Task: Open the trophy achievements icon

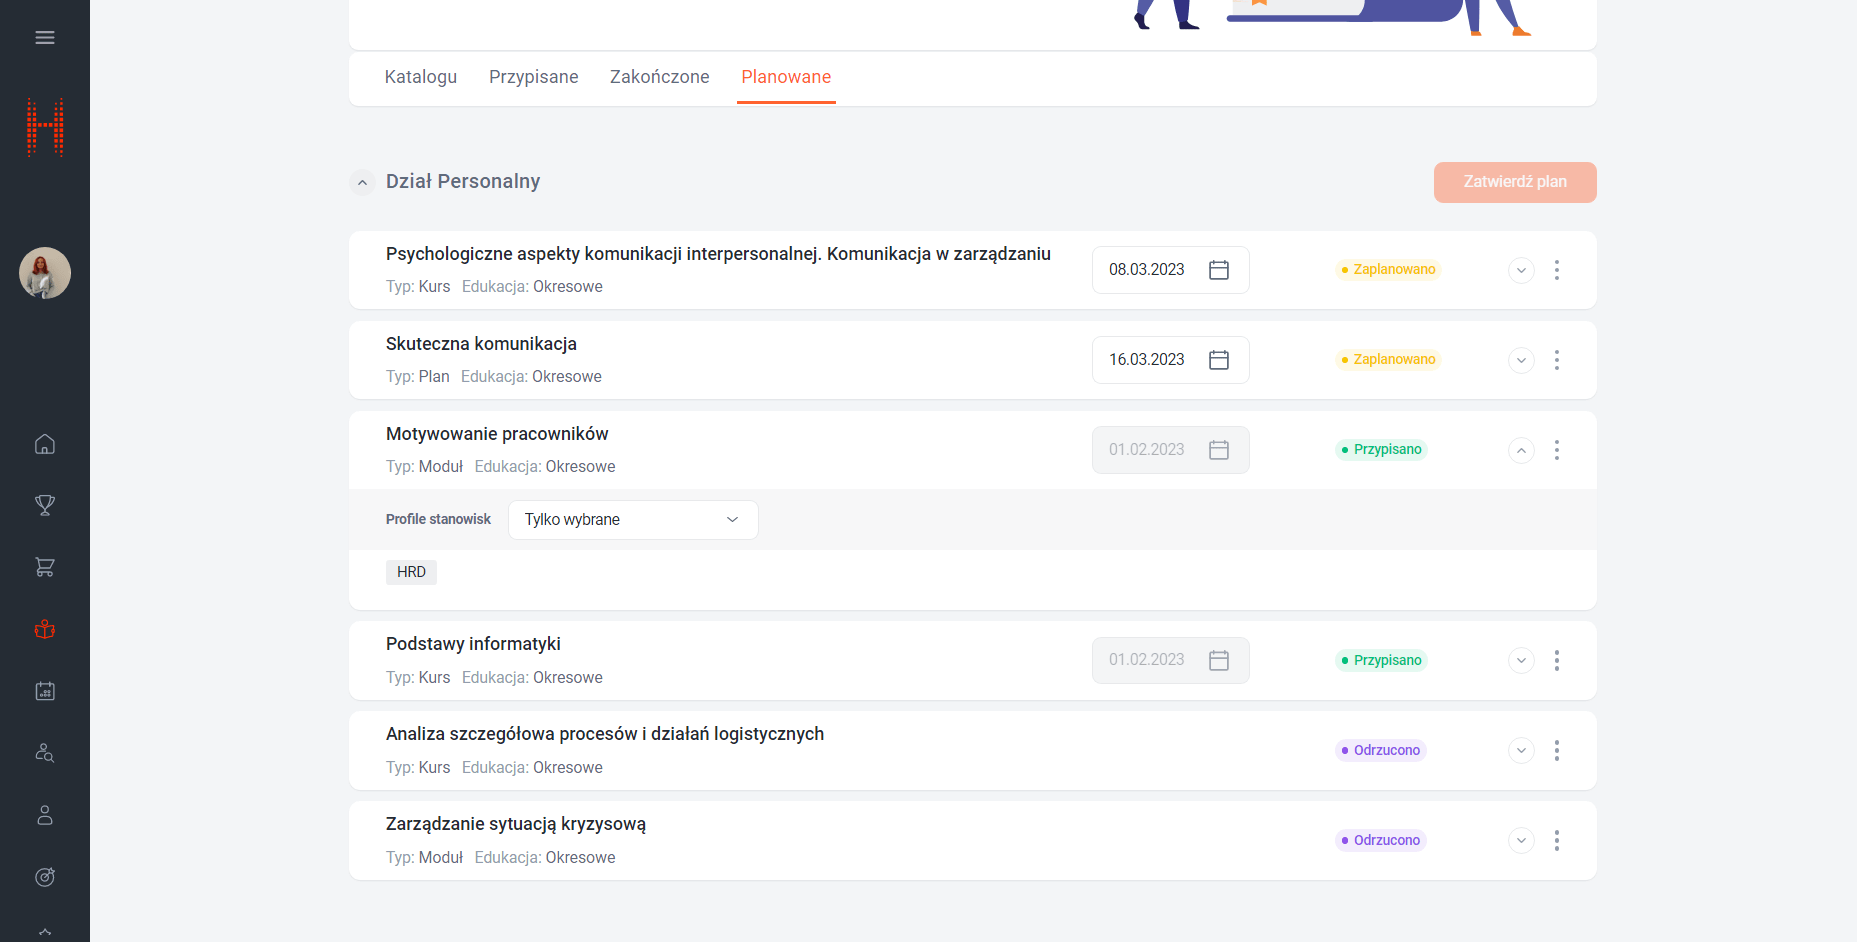Action: pos(45,506)
